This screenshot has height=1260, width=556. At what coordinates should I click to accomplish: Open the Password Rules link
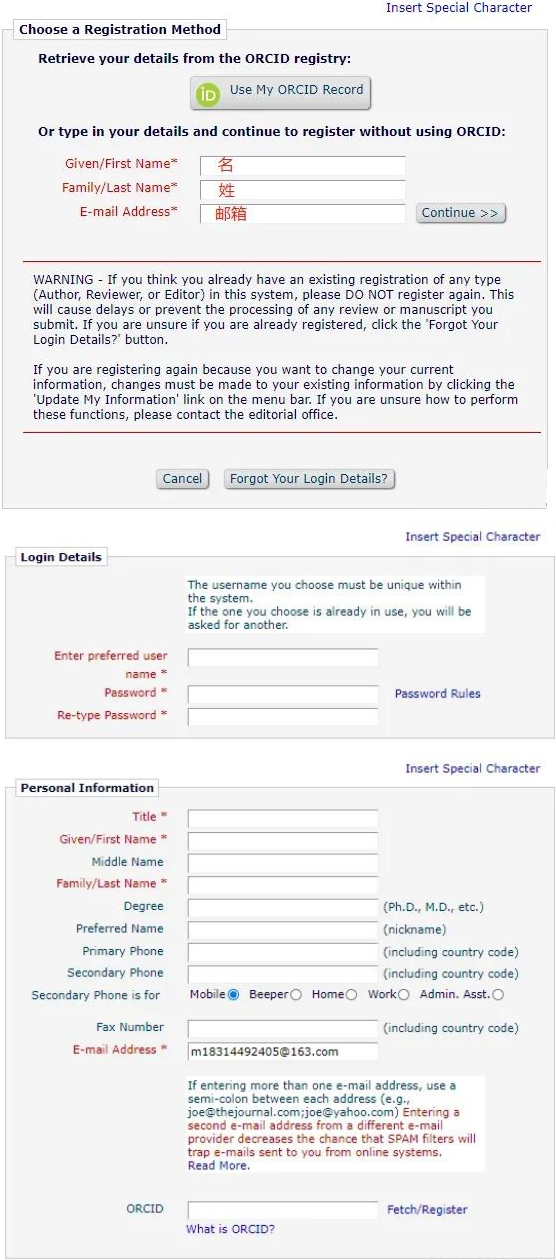click(437, 694)
